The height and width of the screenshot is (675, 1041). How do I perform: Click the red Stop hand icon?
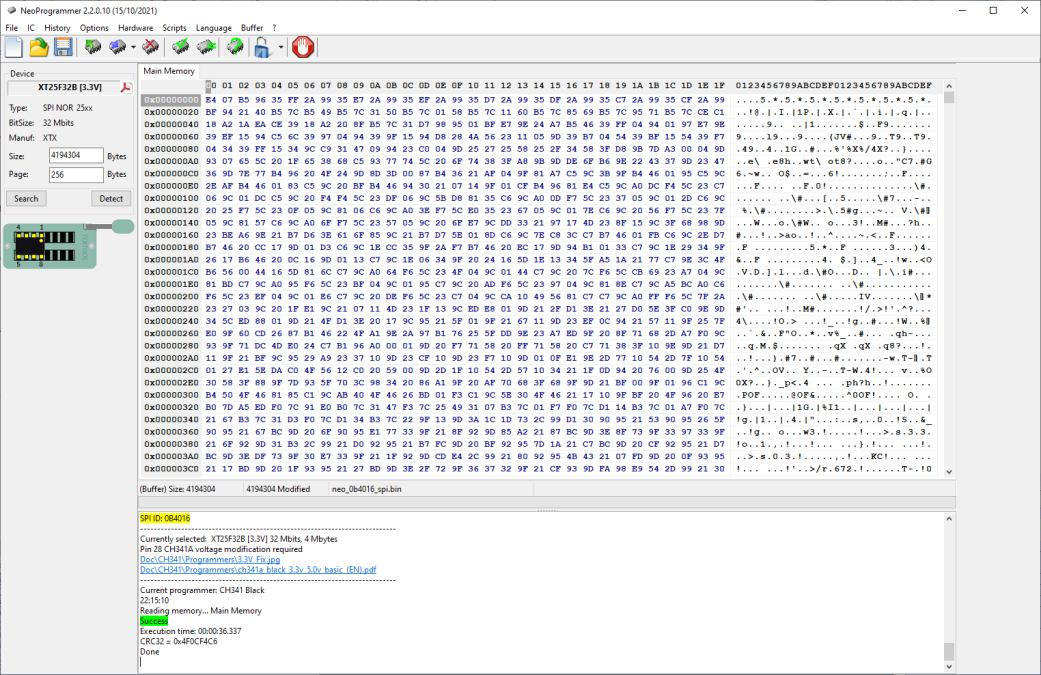(x=303, y=47)
